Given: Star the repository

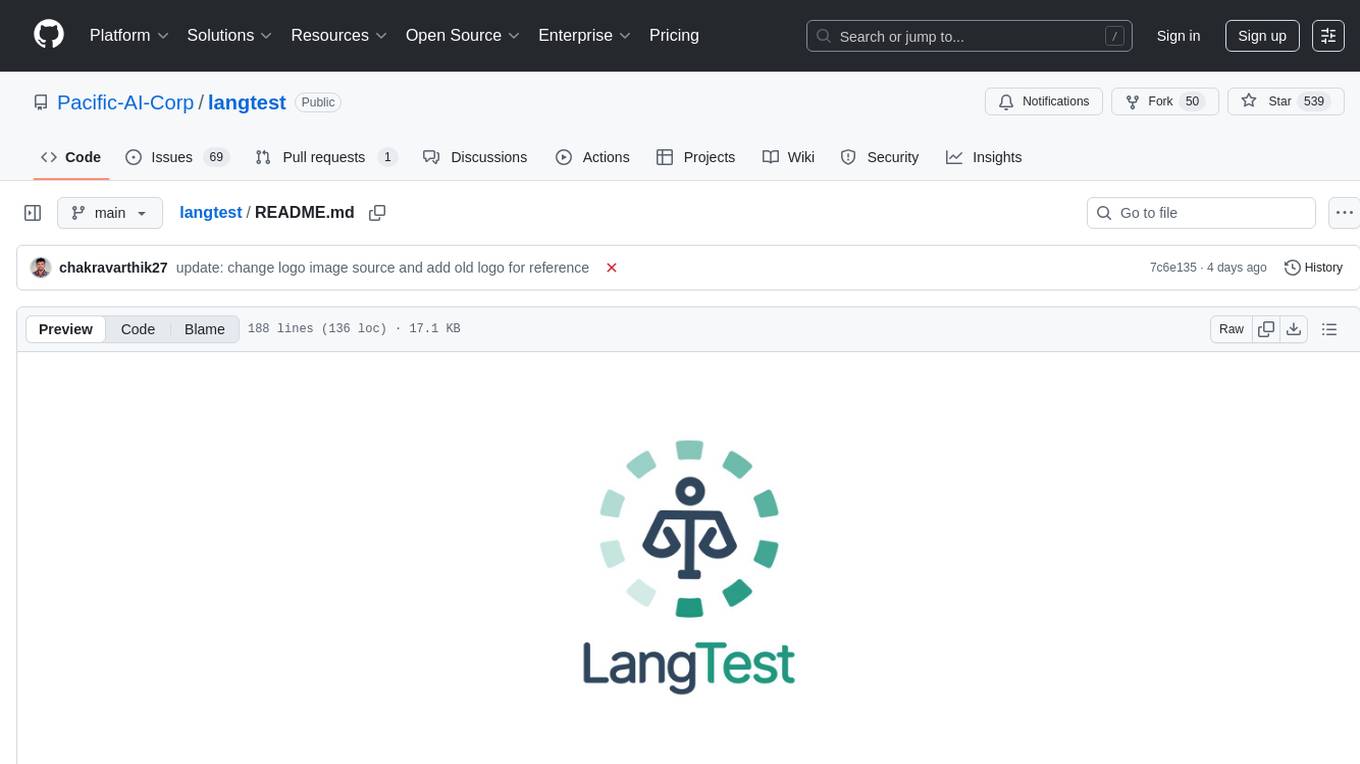Looking at the screenshot, I should click(x=1286, y=102).
